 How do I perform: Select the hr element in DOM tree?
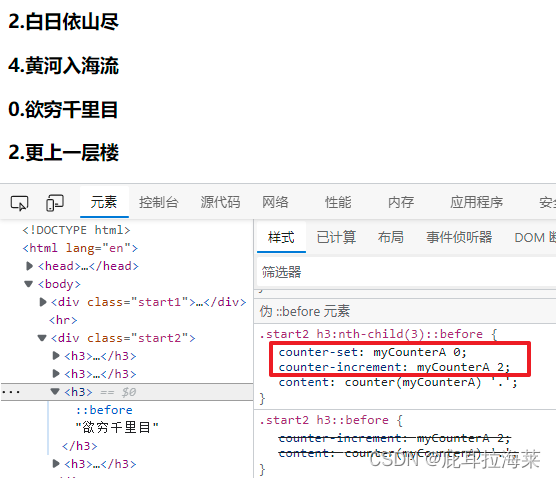point(63,320)
